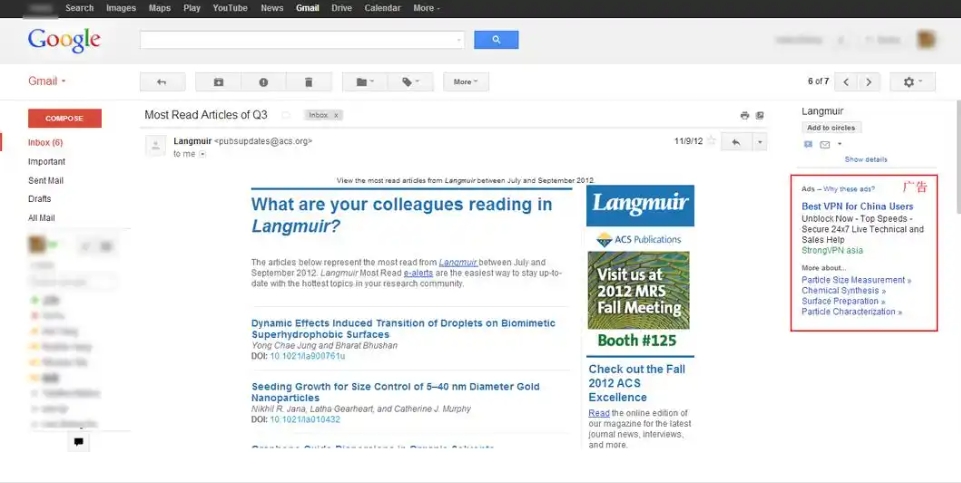Click Show details link

tap(865, 159)
